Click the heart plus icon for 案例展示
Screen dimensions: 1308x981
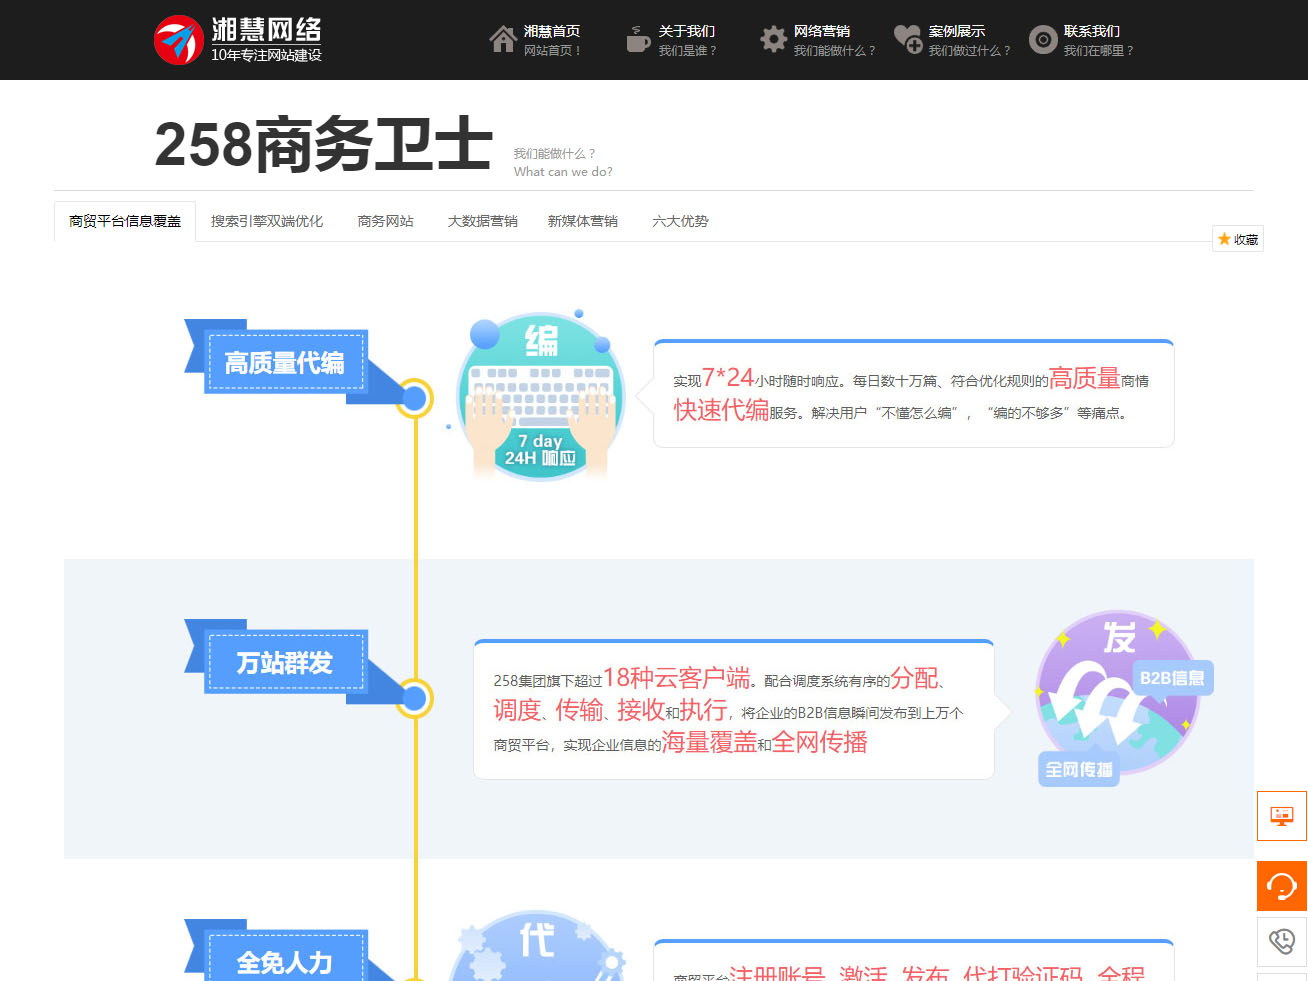908,39
